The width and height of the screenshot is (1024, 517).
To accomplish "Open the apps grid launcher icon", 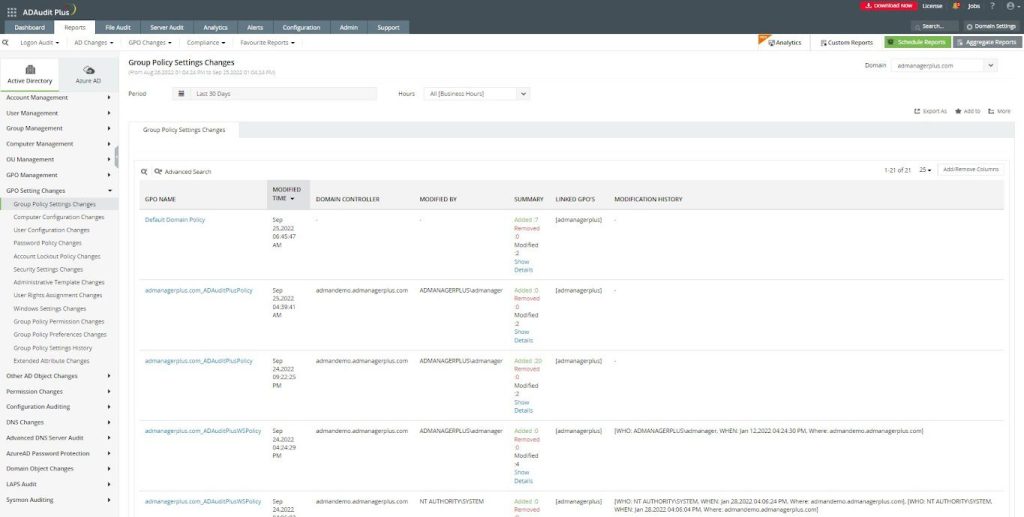I will click(11, 9).
